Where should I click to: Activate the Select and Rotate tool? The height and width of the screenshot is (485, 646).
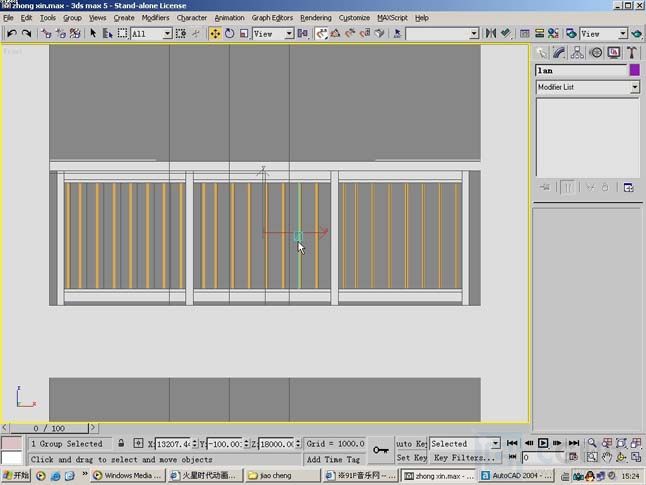tap(229, 33)
